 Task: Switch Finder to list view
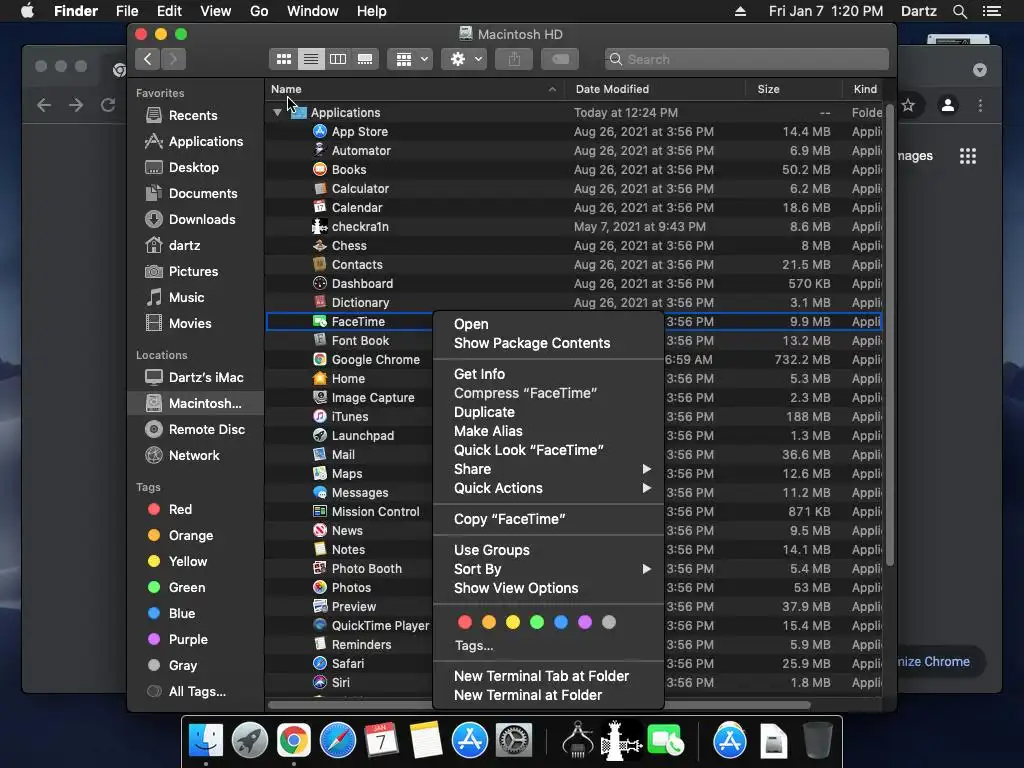[x=311, y=59]
